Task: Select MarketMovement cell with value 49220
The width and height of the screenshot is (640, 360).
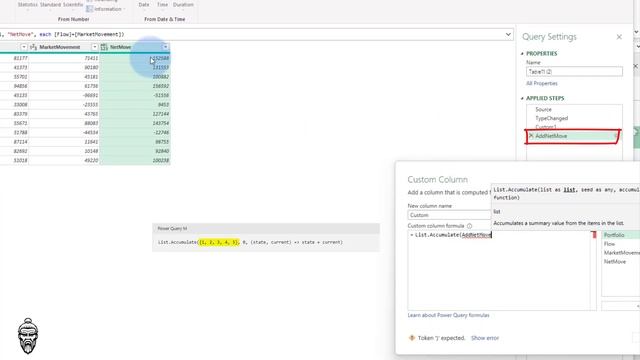Action: point(64,160)
